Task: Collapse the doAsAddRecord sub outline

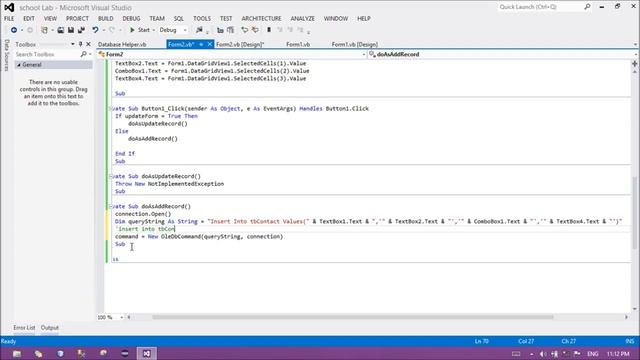Action: [x=110, y=207]
